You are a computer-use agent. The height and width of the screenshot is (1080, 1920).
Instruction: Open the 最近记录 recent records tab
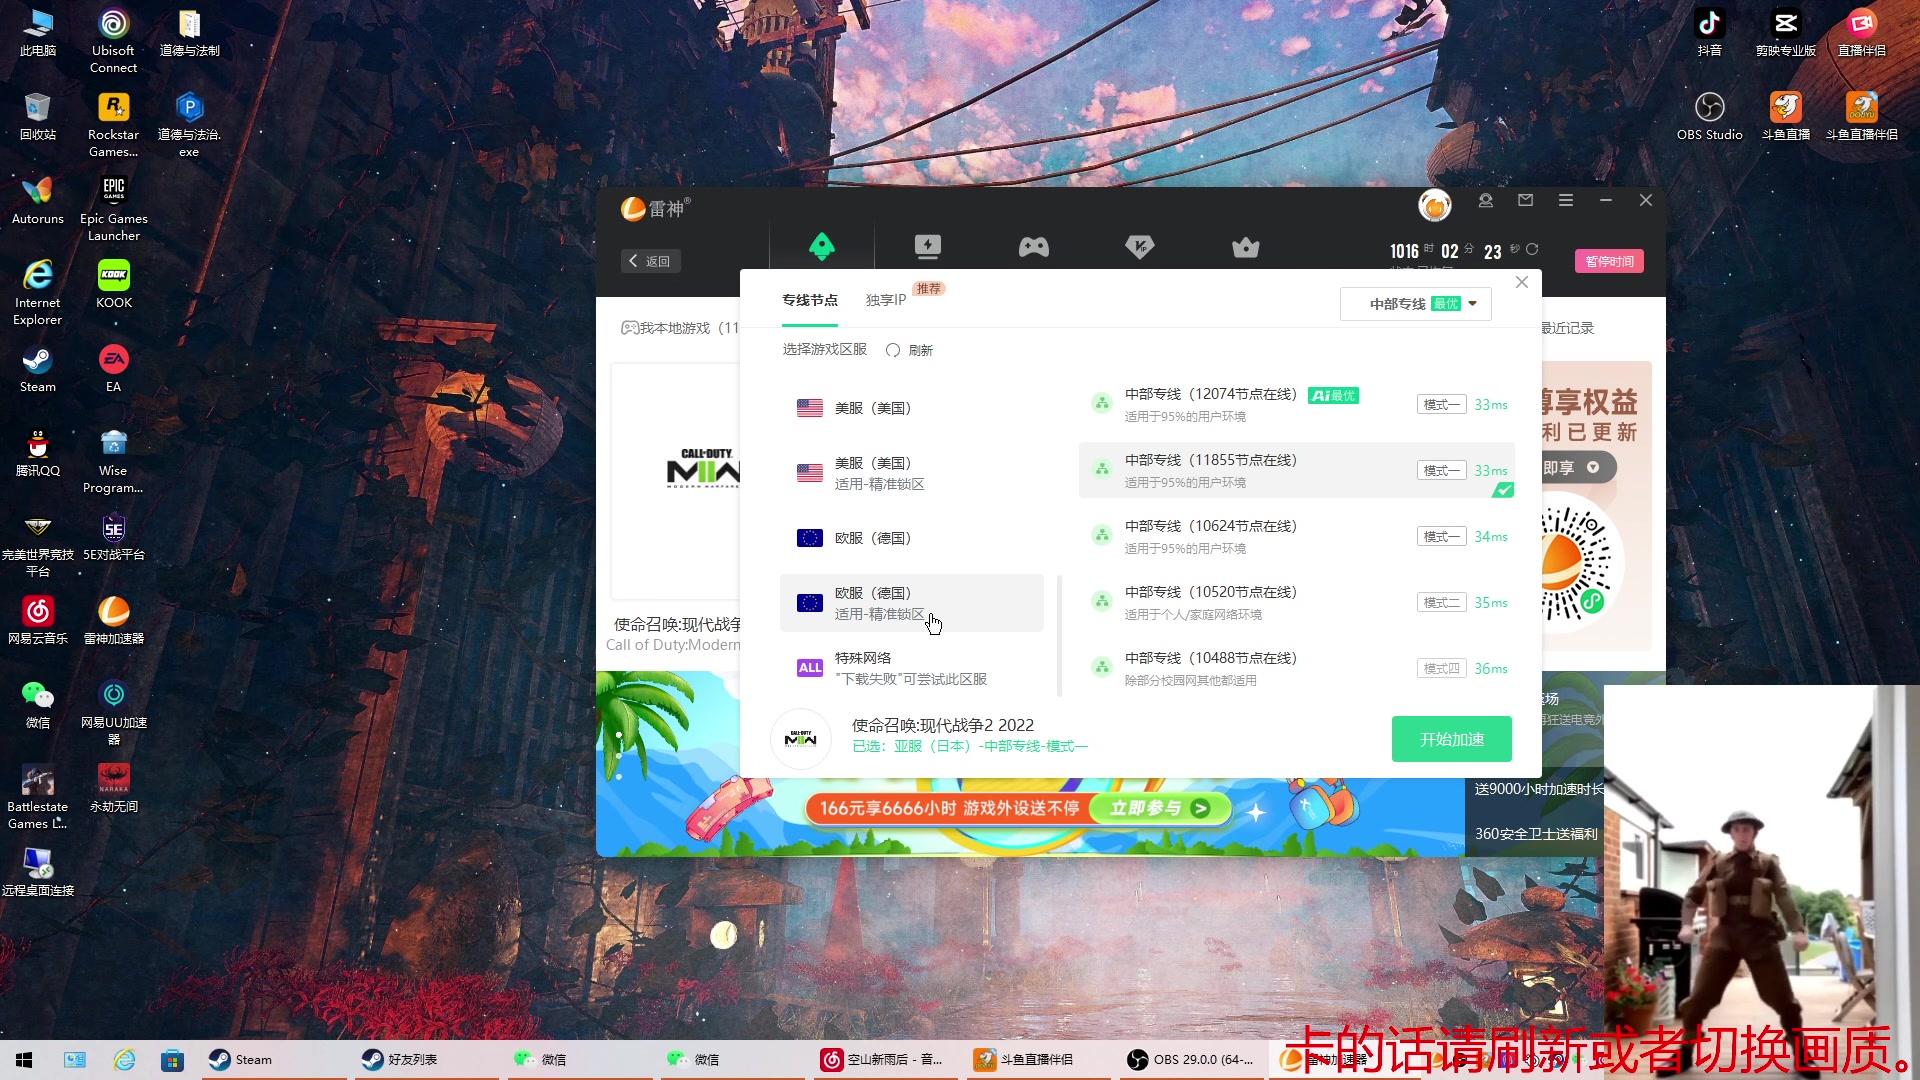pyautogui.click(x=1567, y=328)
